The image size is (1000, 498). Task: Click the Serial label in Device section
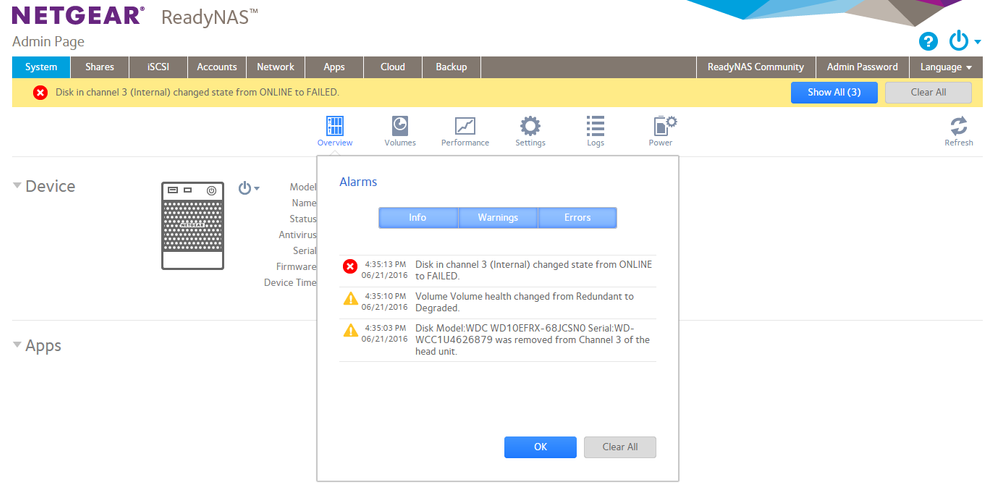pyautogui.click(x=304, y=251)
